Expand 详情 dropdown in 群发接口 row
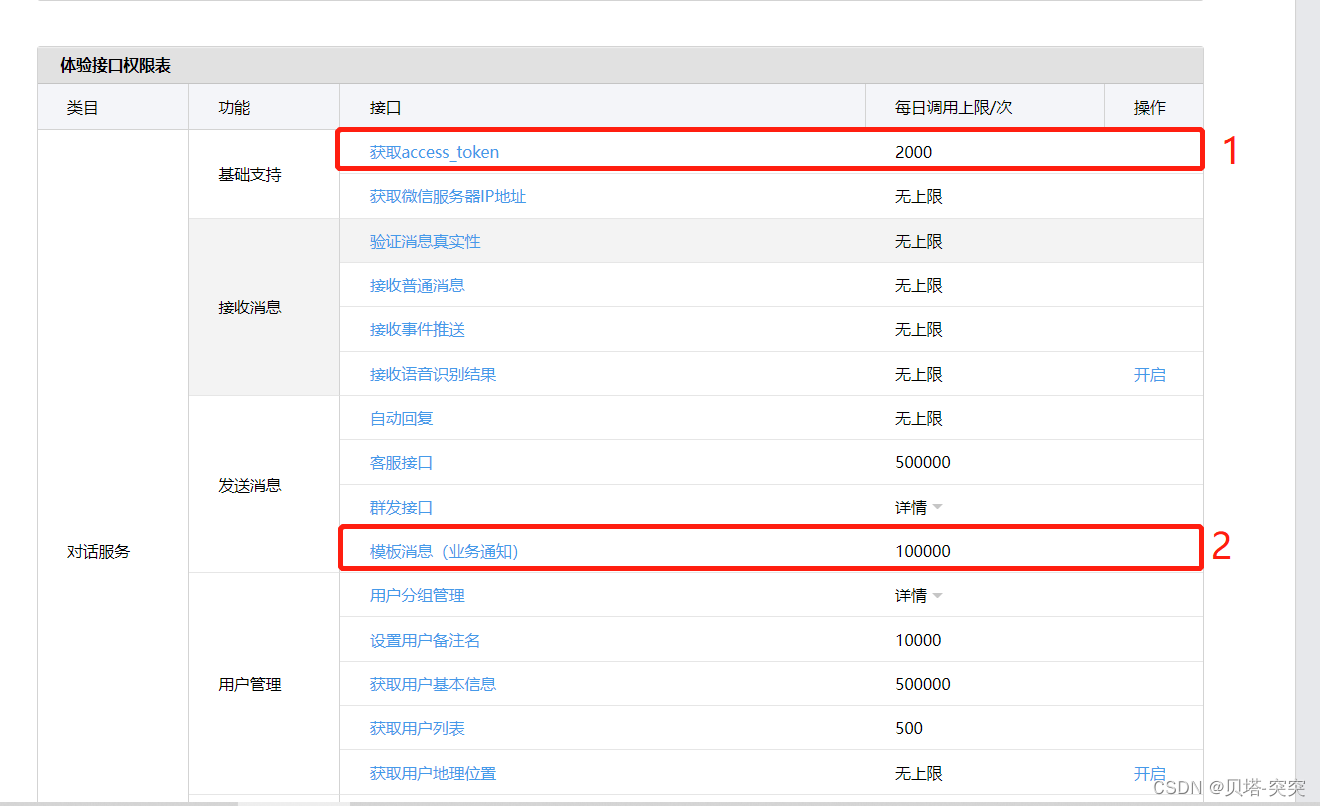This screenshot has width=1320, height=806. (919, 507)
